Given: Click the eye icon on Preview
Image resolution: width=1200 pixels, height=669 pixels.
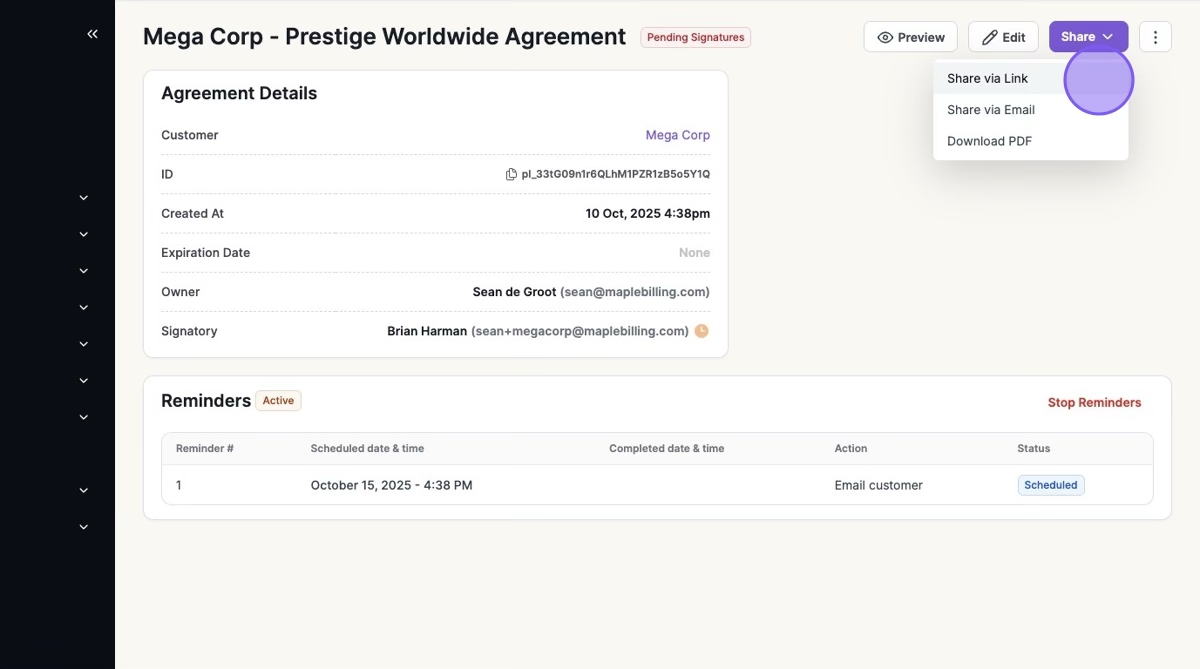Looking at the screenshot, I should point(885,38).
